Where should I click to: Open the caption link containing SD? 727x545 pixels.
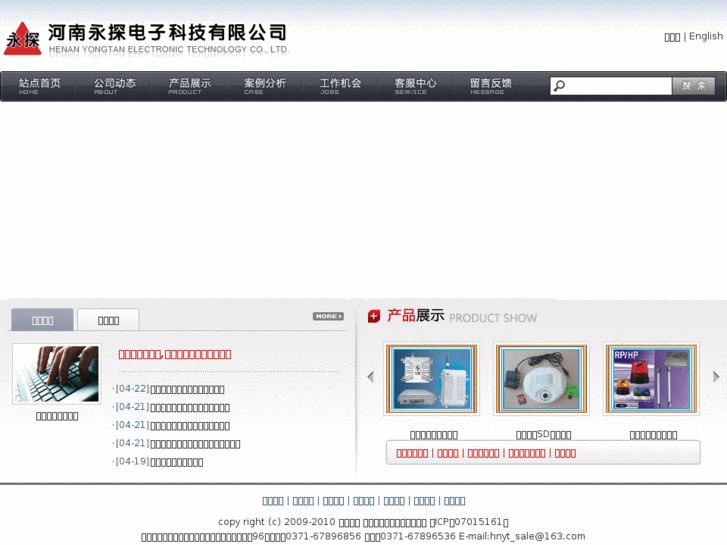(x=543, y=435)
